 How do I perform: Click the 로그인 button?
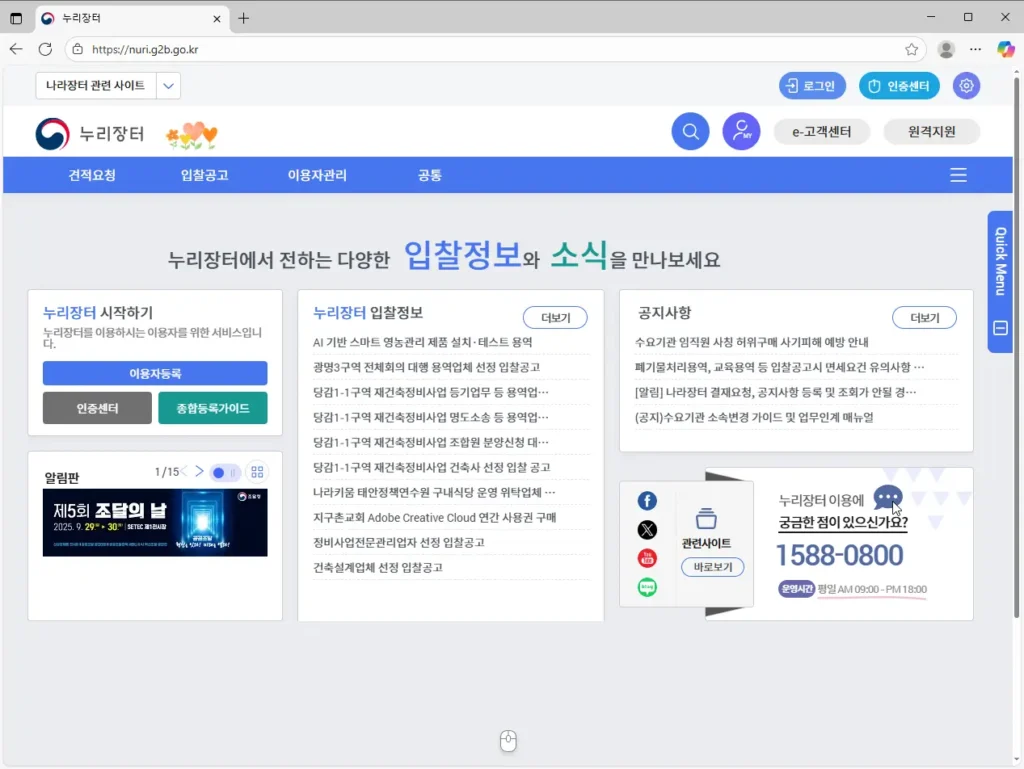pos(812,86)
